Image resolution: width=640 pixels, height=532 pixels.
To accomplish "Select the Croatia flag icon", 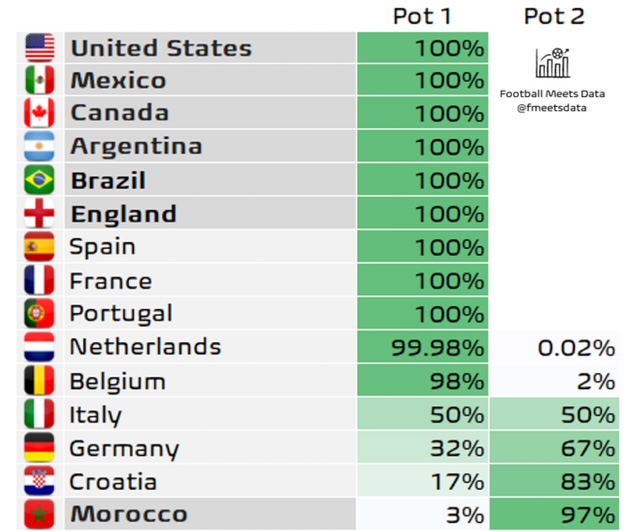I will coord(39,482).
